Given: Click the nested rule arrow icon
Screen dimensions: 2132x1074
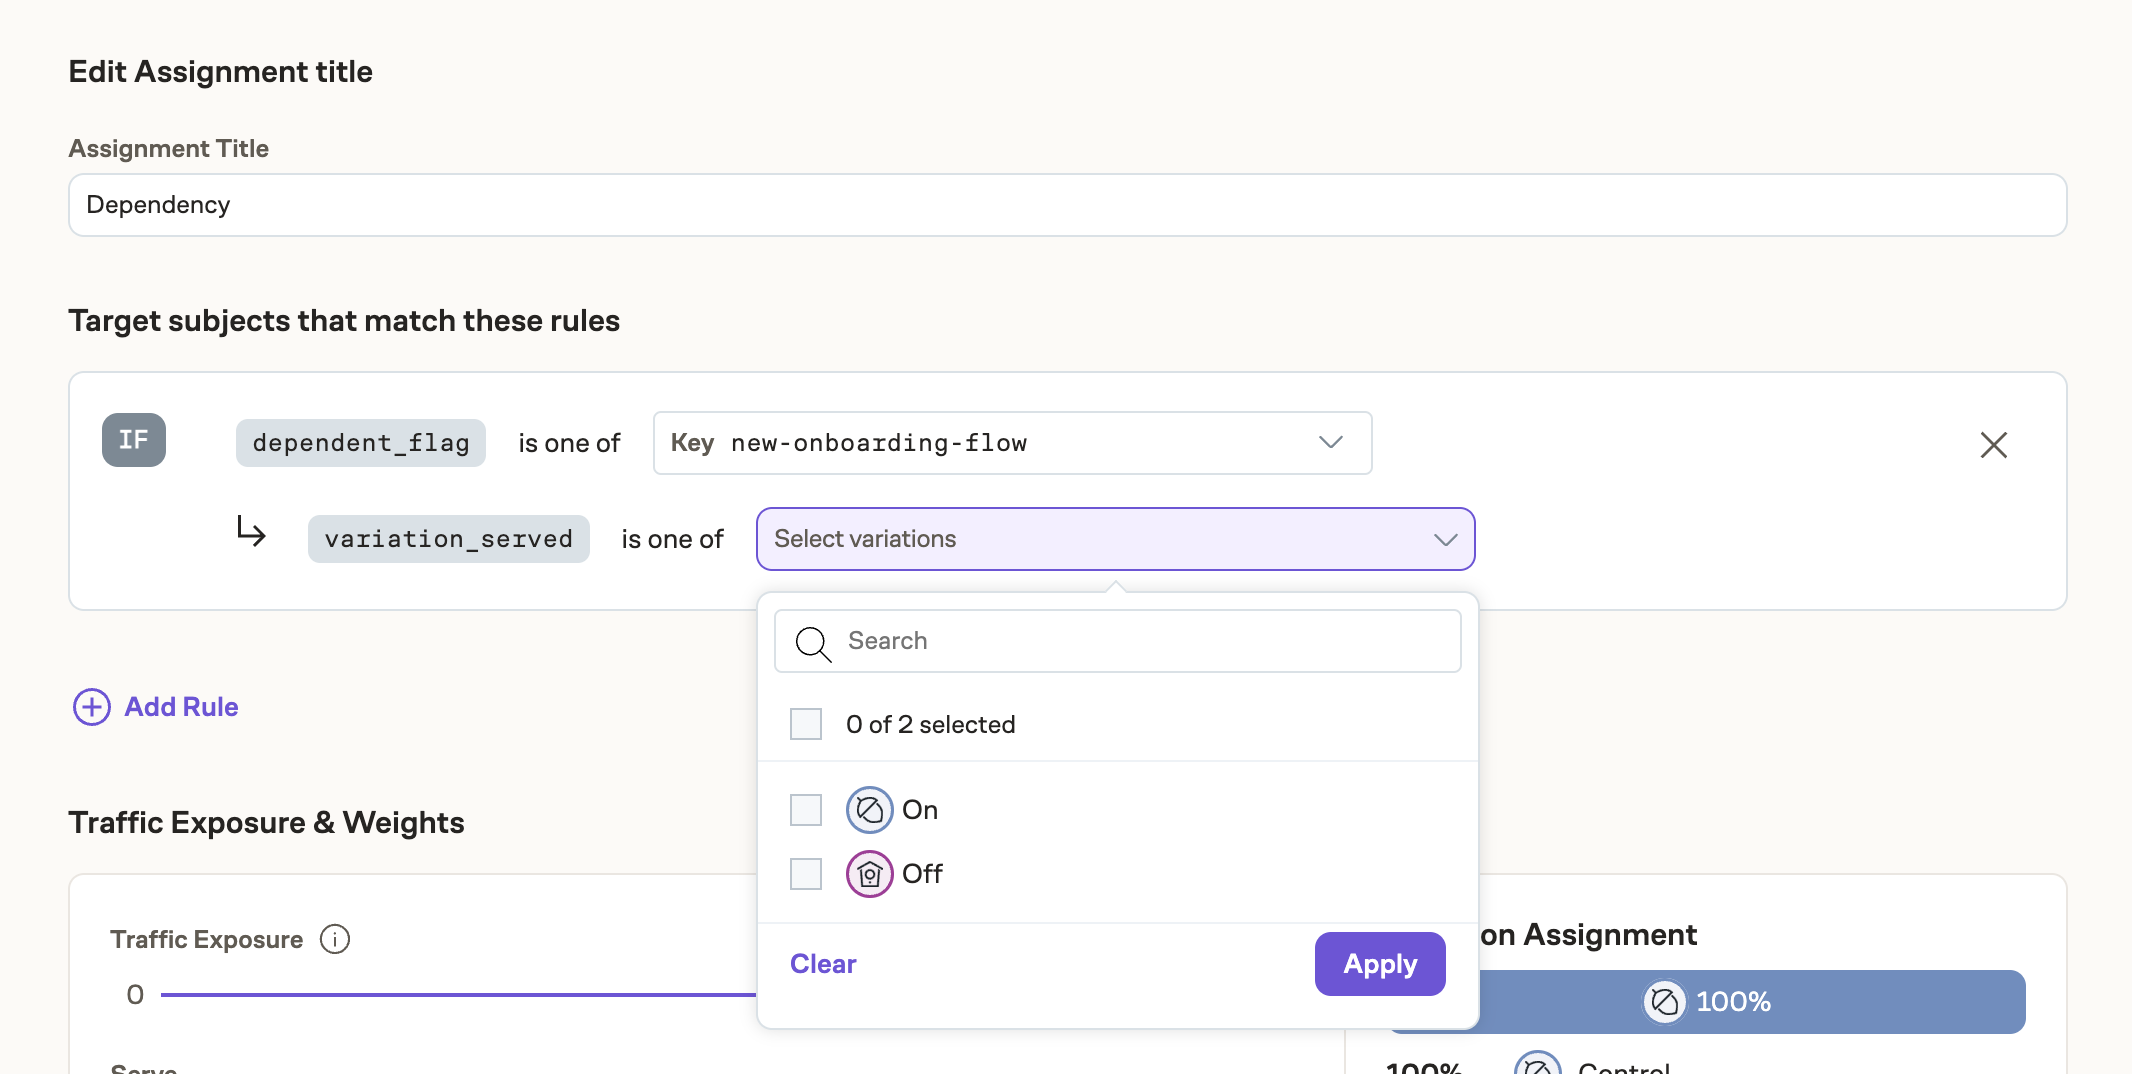Looking at the screenshot, I should pos(252,533).
